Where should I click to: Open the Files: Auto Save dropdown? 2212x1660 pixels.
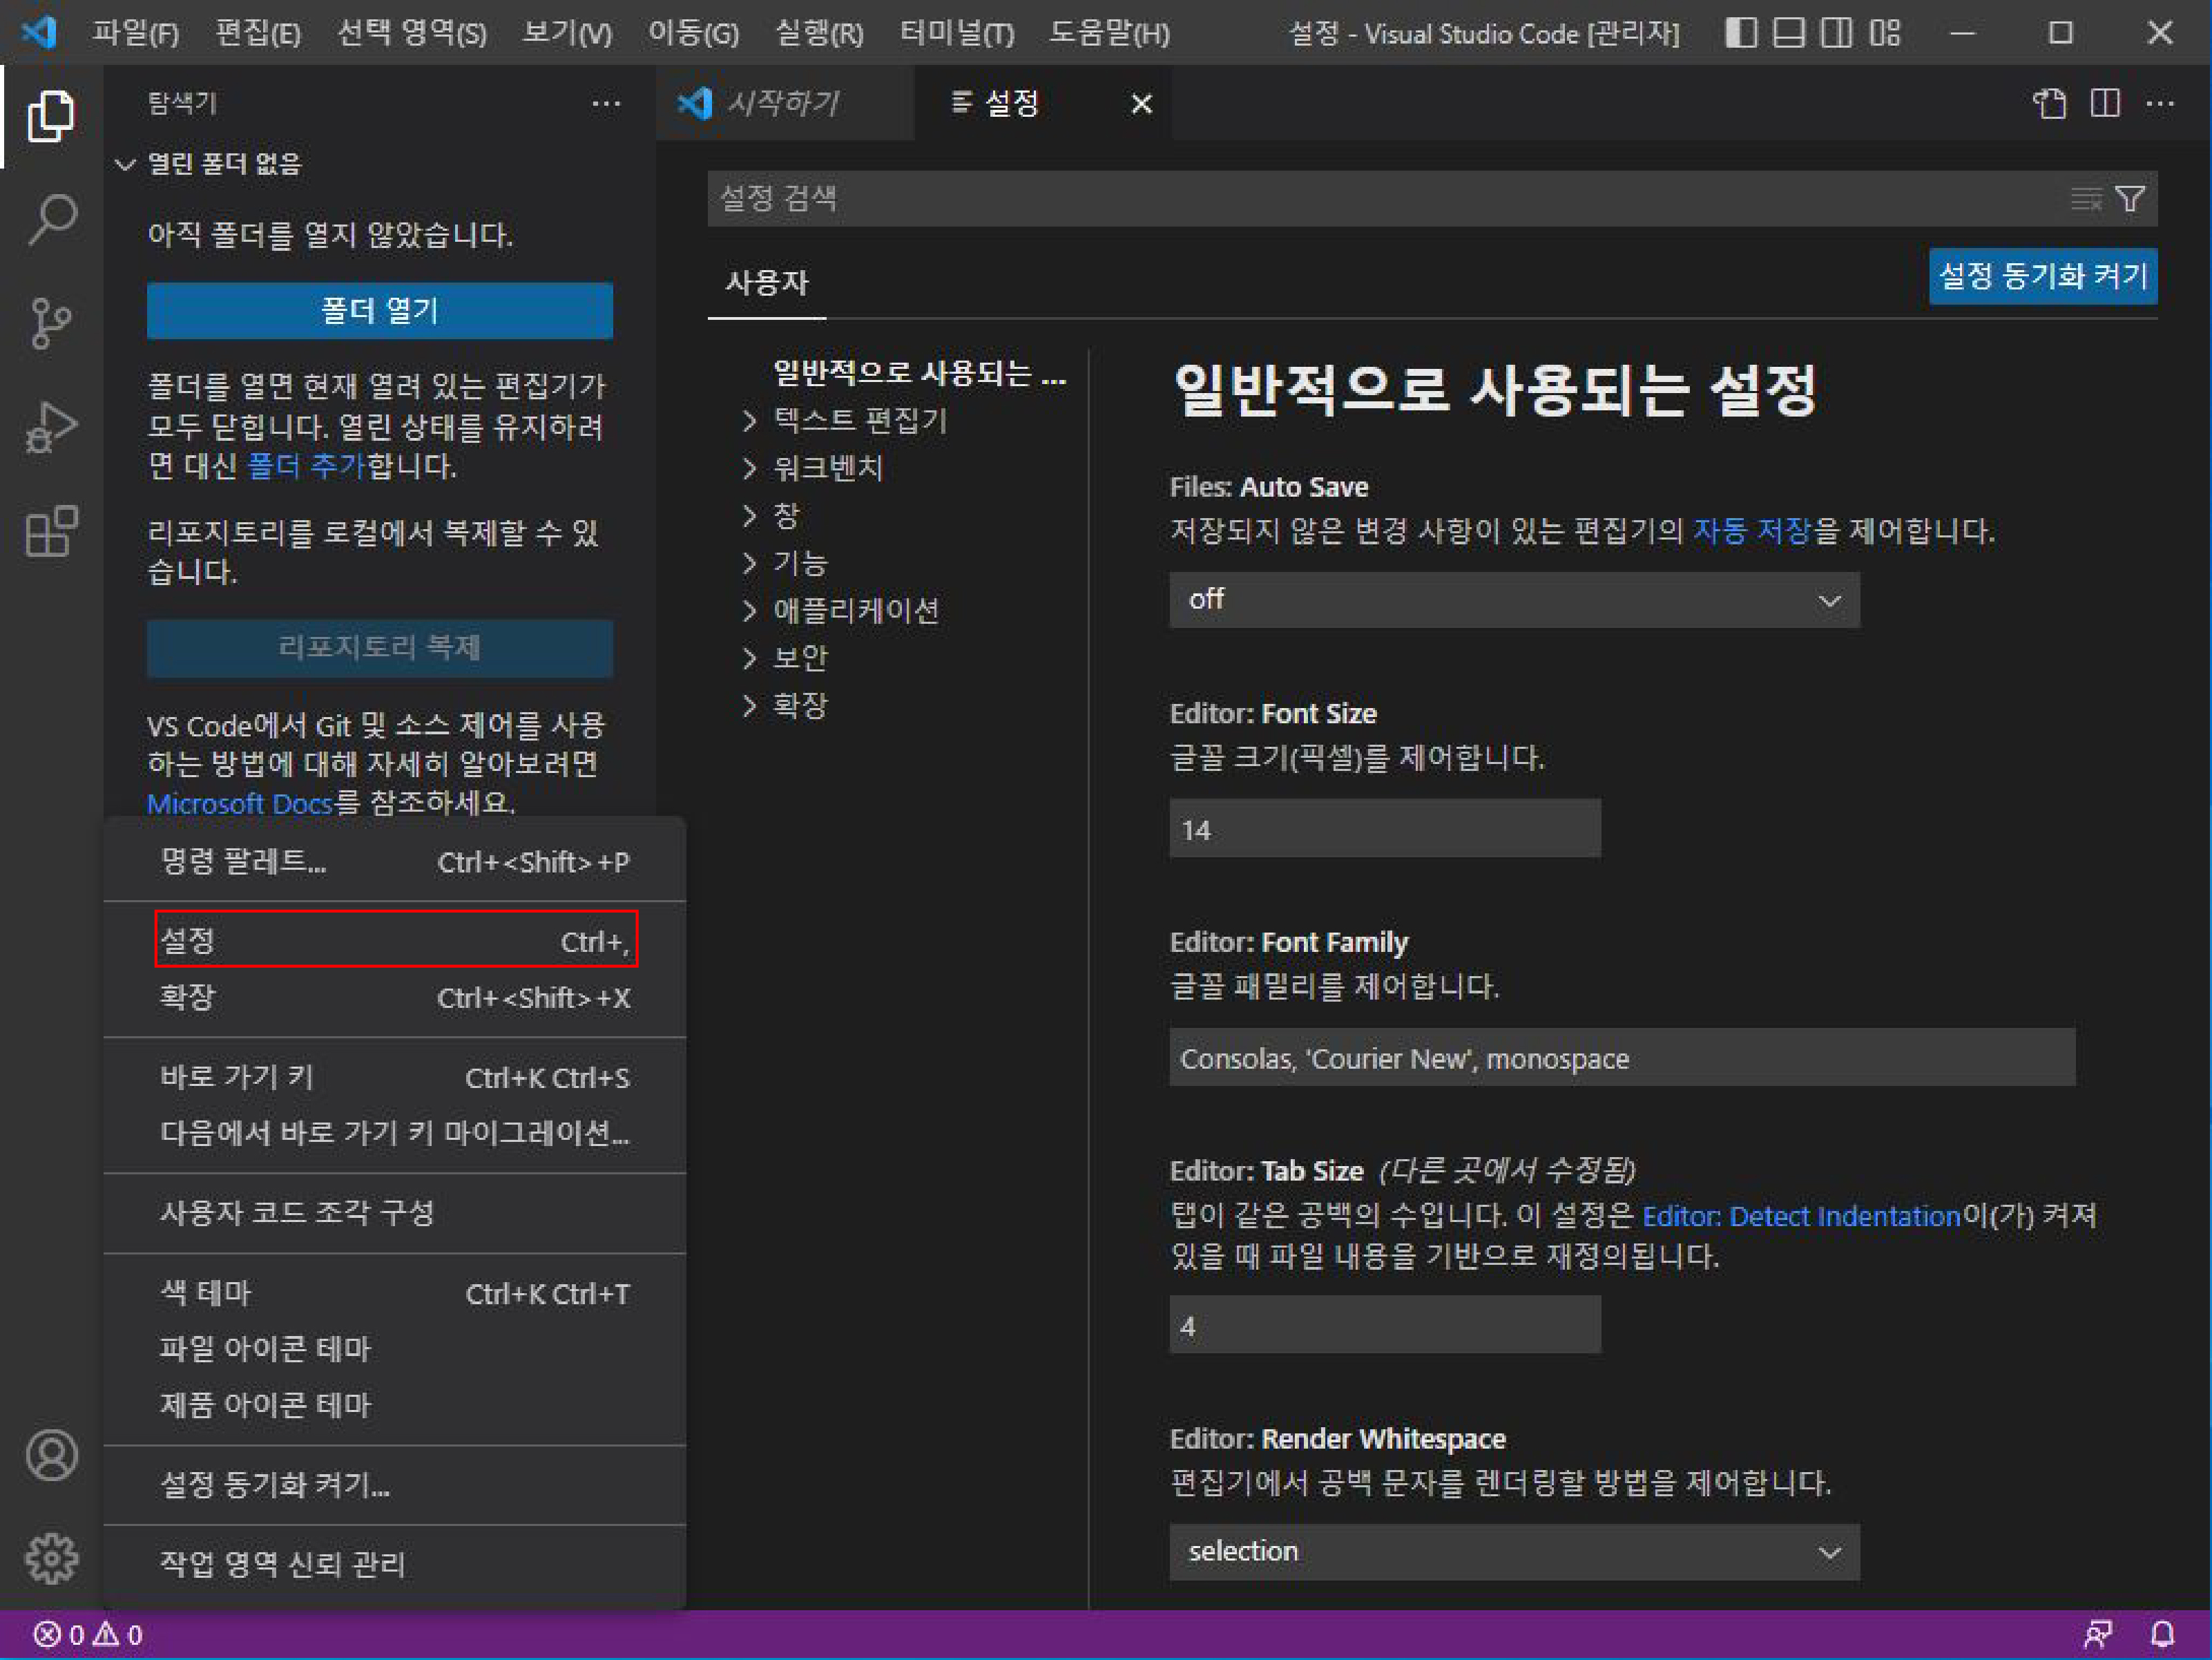tap(1514, 600)
